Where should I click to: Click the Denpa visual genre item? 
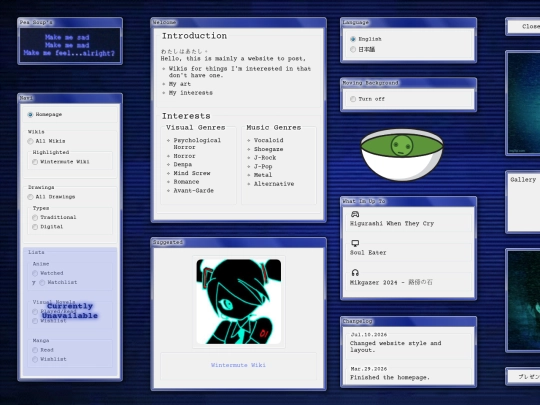pyautogui.click(x=183, y=165)
